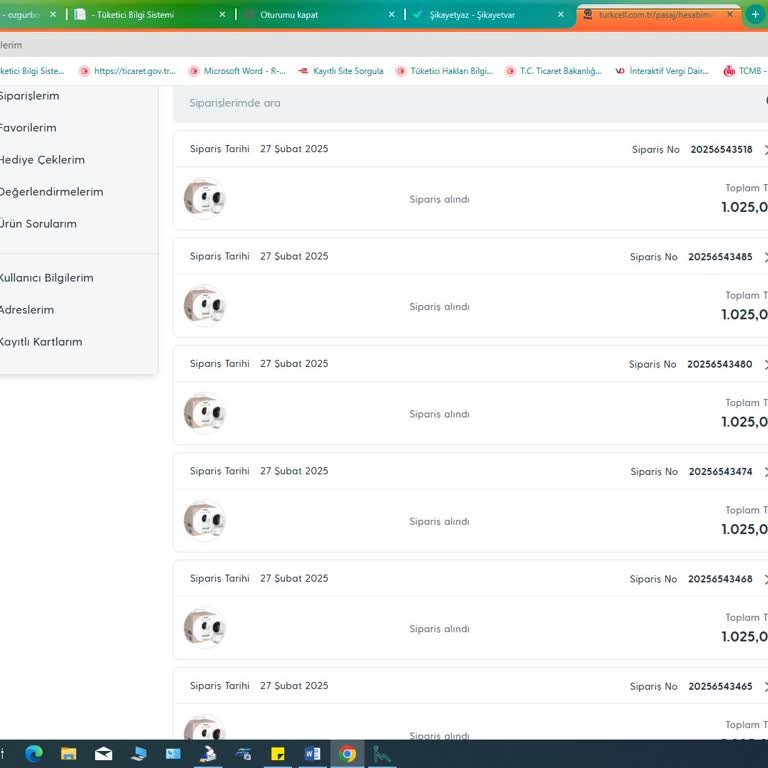Screen dimensions: 768x768
Task: Open the scanner app icon in taskbar
Action: pyautogui.click(x=208, y=753)
